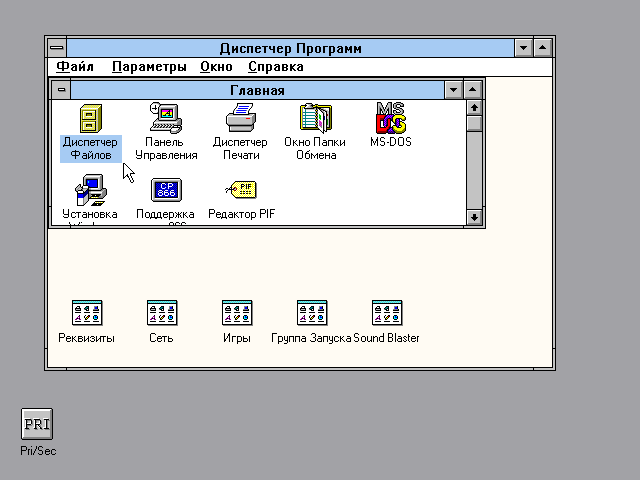
Task: Open the Сеть program group icon
Action: click(162, 313)
